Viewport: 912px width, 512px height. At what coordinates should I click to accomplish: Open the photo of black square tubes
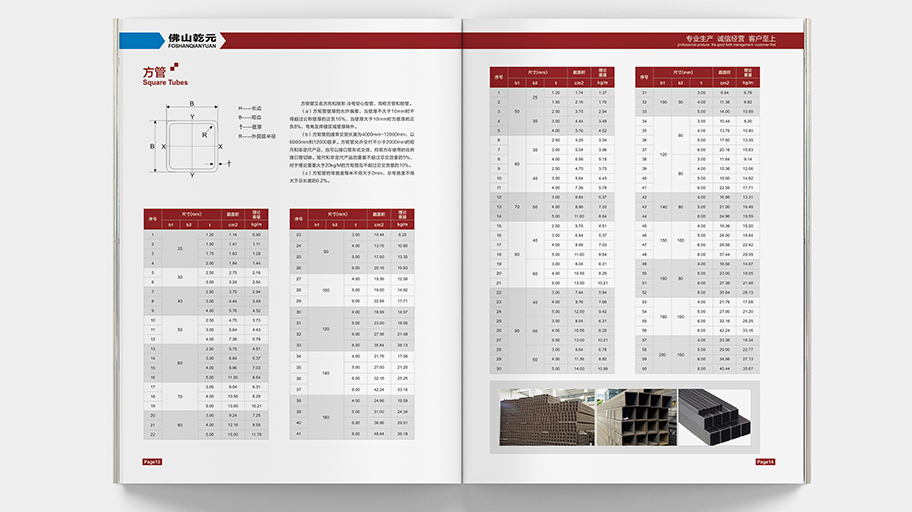pos(715,417)
